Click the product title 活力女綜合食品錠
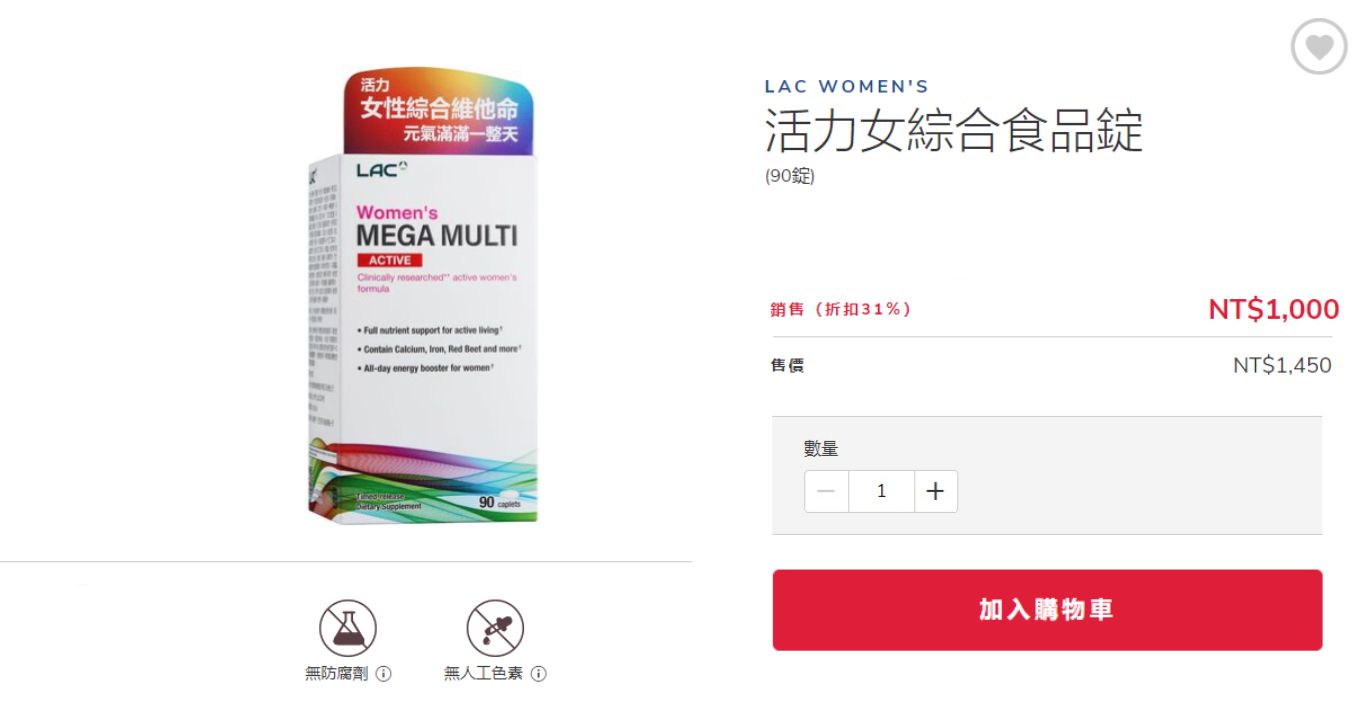The height and width of the screenshot is (702, 1360). [x=953, y=130]
